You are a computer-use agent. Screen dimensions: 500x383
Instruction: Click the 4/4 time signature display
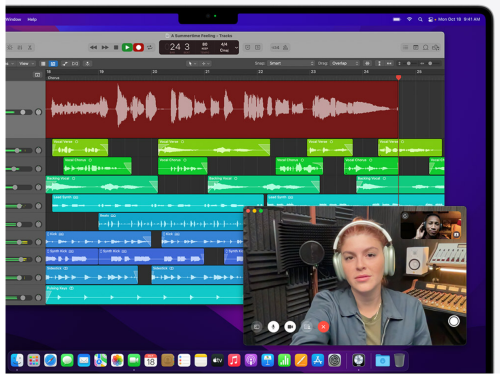pyautogui.click(x=224, y=44)
